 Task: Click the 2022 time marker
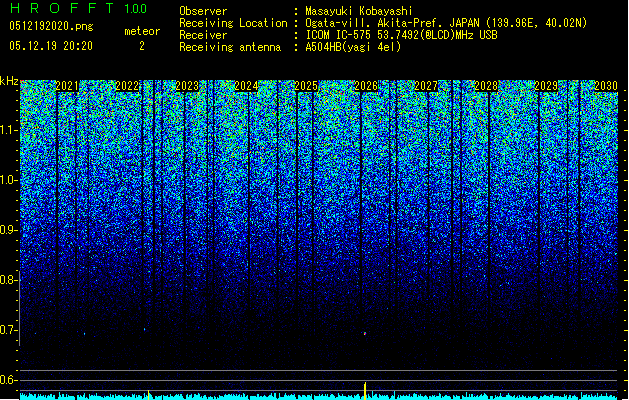click(x=127, y=86)
